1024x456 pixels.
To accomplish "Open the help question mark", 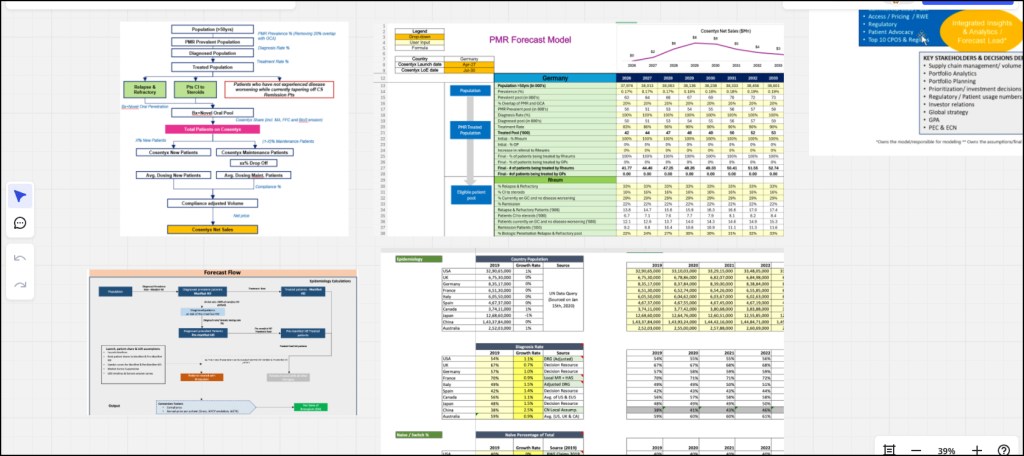I will [1006, 450].
